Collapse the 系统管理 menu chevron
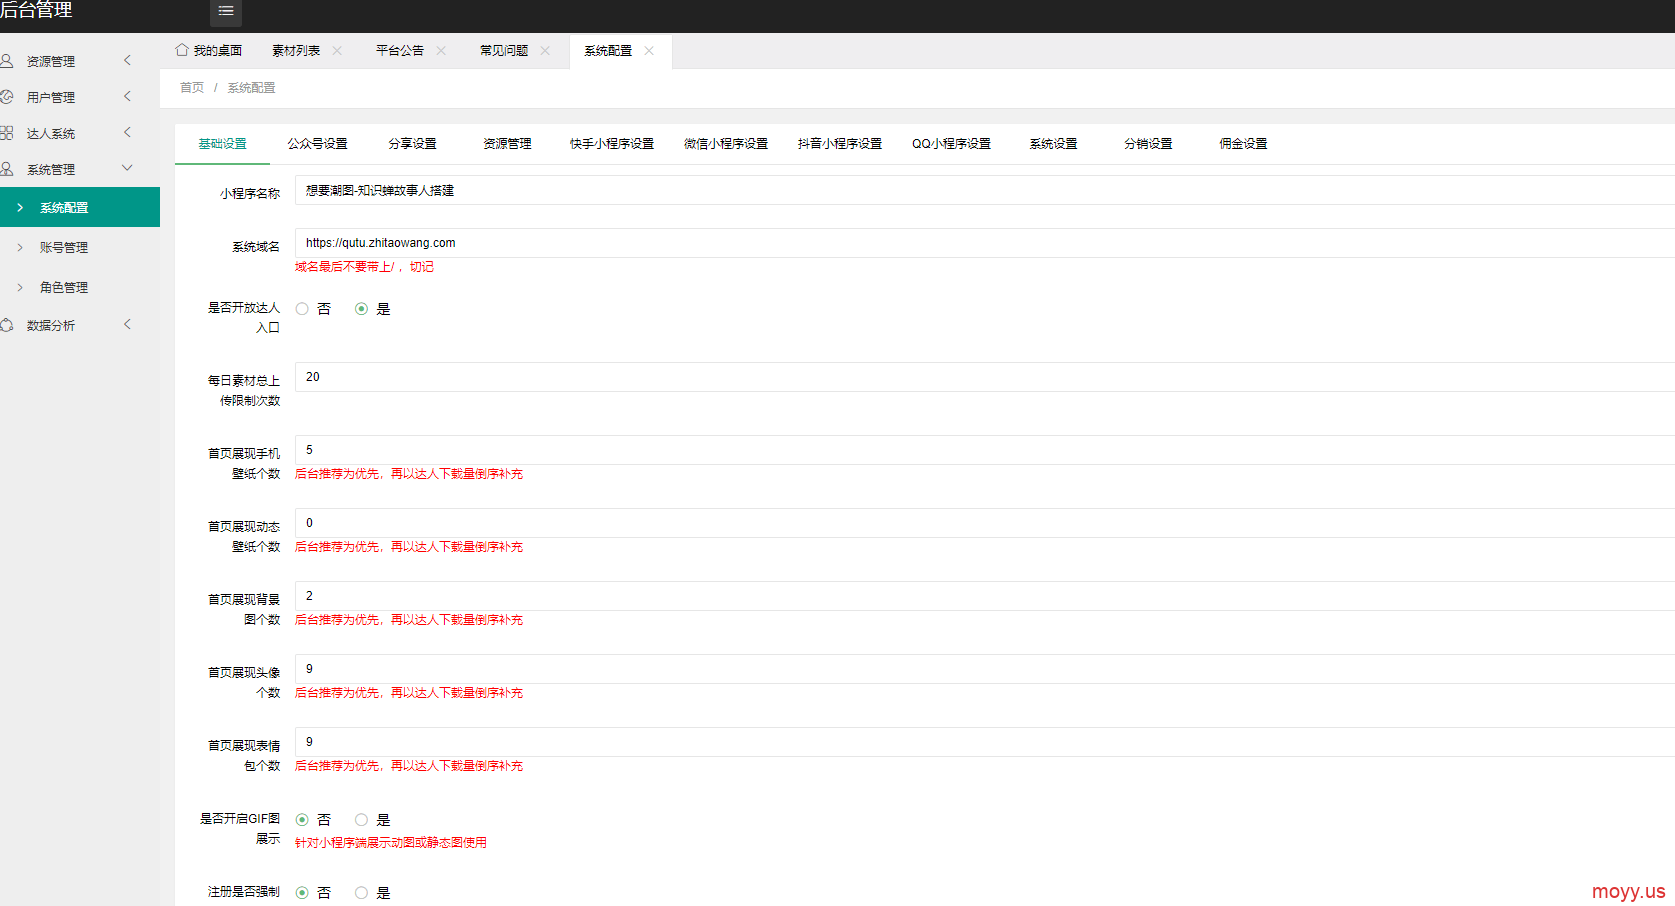The height and width of the screenshot is (906, 1675). [127, 169]
